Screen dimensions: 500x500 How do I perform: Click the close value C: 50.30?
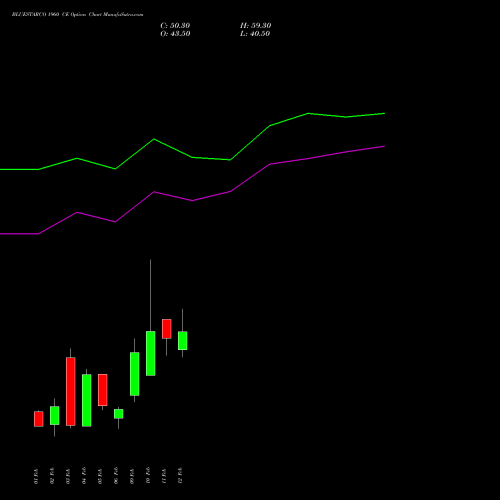[175, 26]
